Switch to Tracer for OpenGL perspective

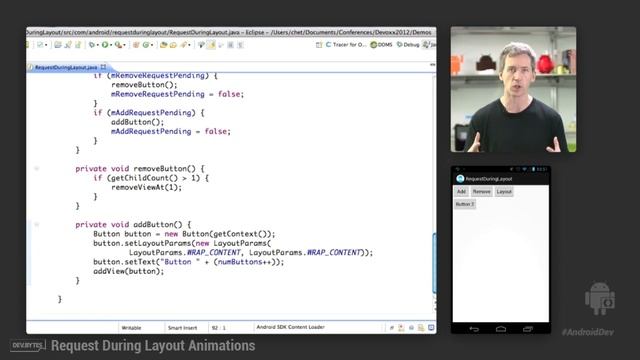pyautogui.click(x=346, y=45)
